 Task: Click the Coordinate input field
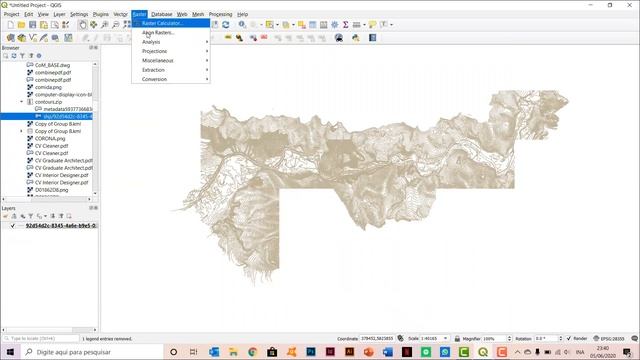click(378, 339)
